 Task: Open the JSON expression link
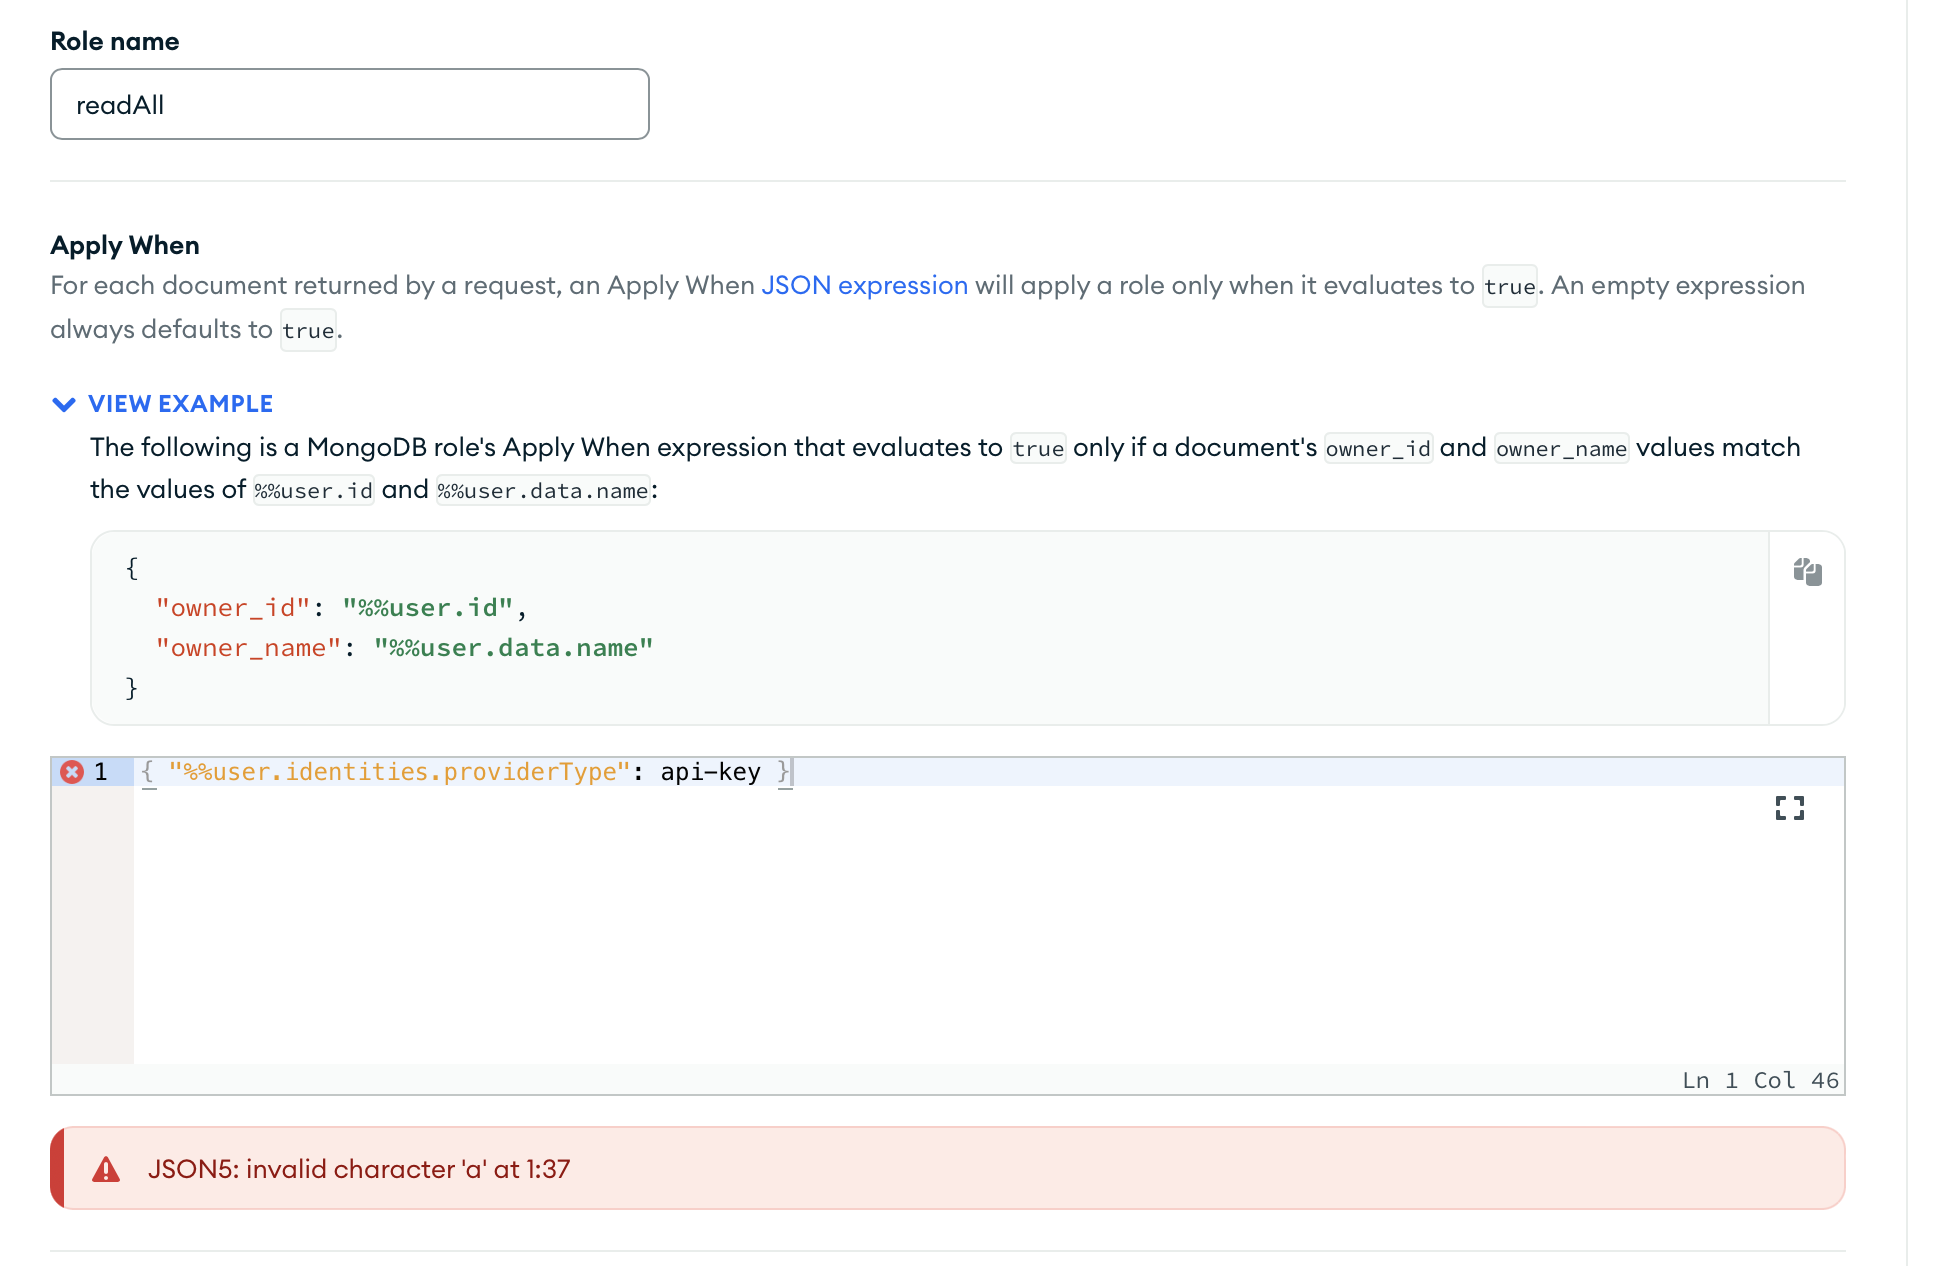coord(864,286)
